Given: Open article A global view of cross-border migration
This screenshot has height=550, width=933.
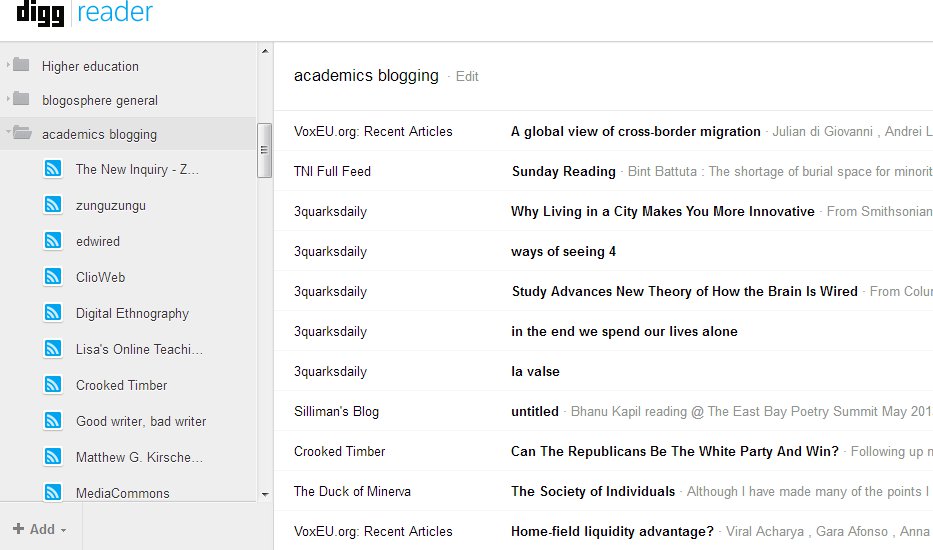Looking at the screenshot, I should coord(635,132).
